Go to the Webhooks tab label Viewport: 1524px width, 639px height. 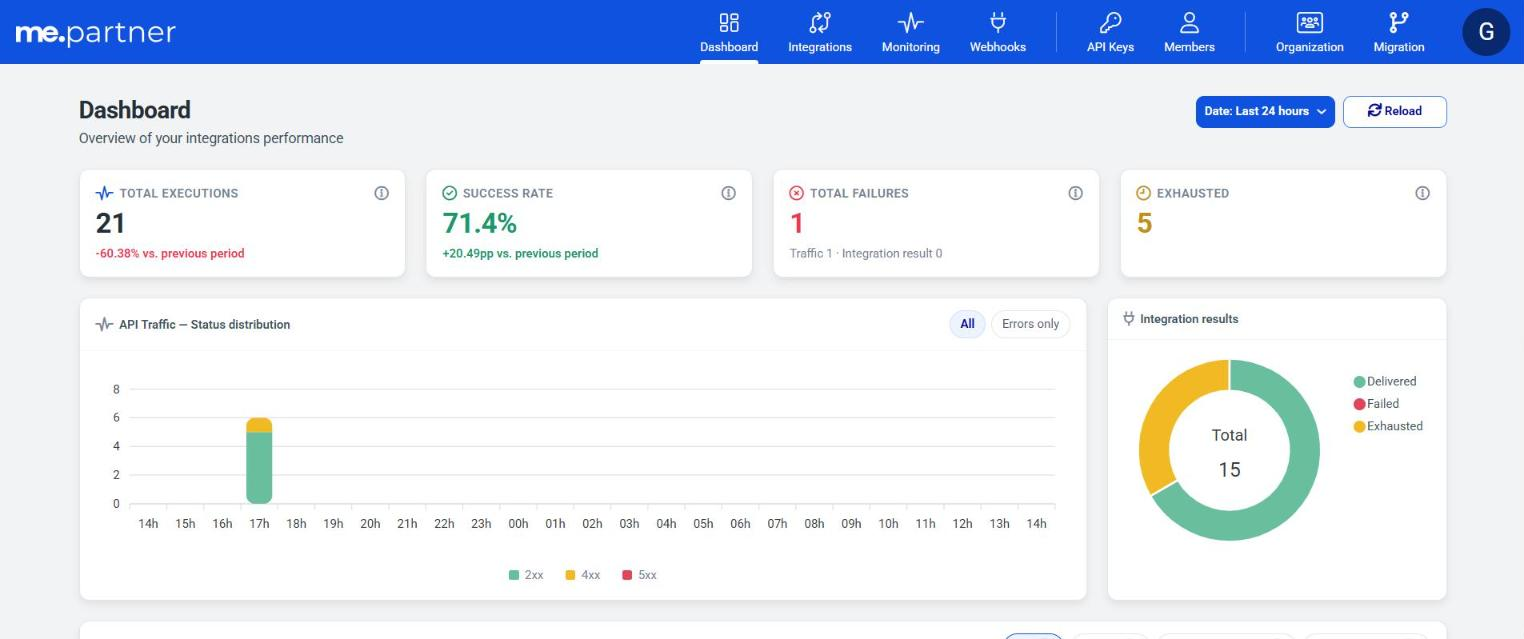tap(997, 47)
